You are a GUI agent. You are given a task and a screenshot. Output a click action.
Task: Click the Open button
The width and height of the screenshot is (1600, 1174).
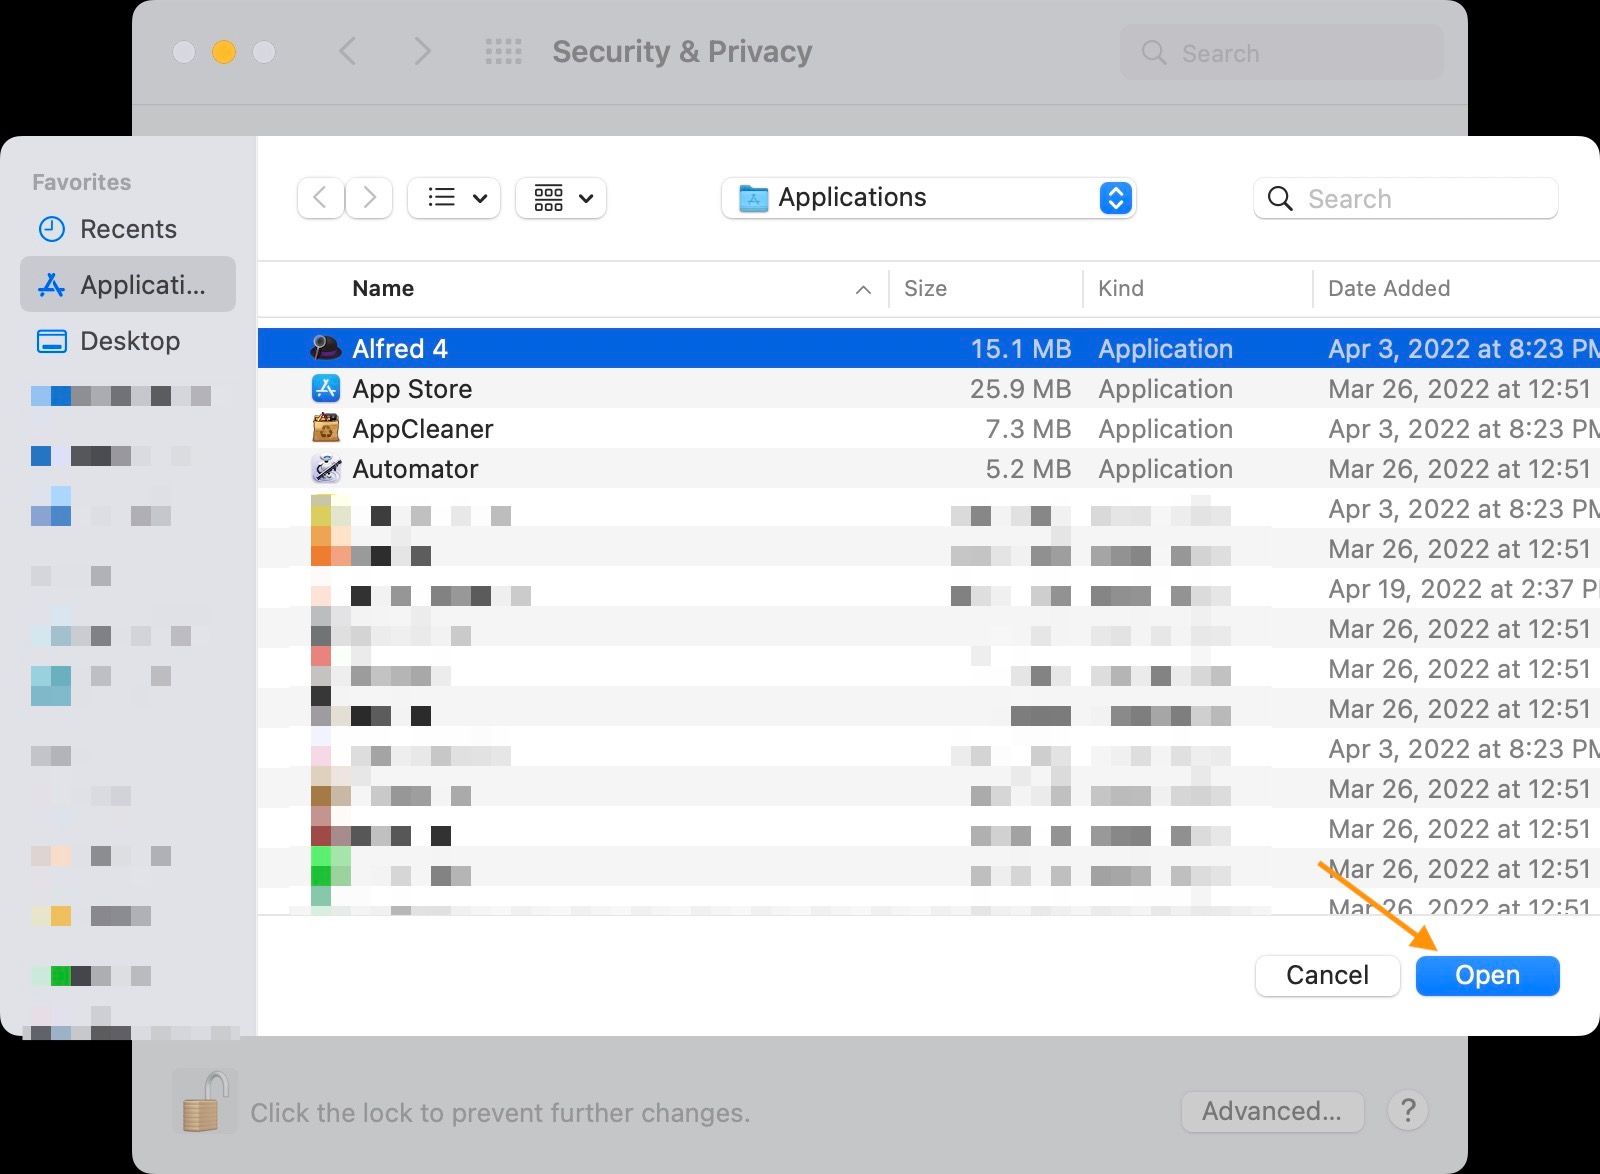click(x=1487, y=975)
